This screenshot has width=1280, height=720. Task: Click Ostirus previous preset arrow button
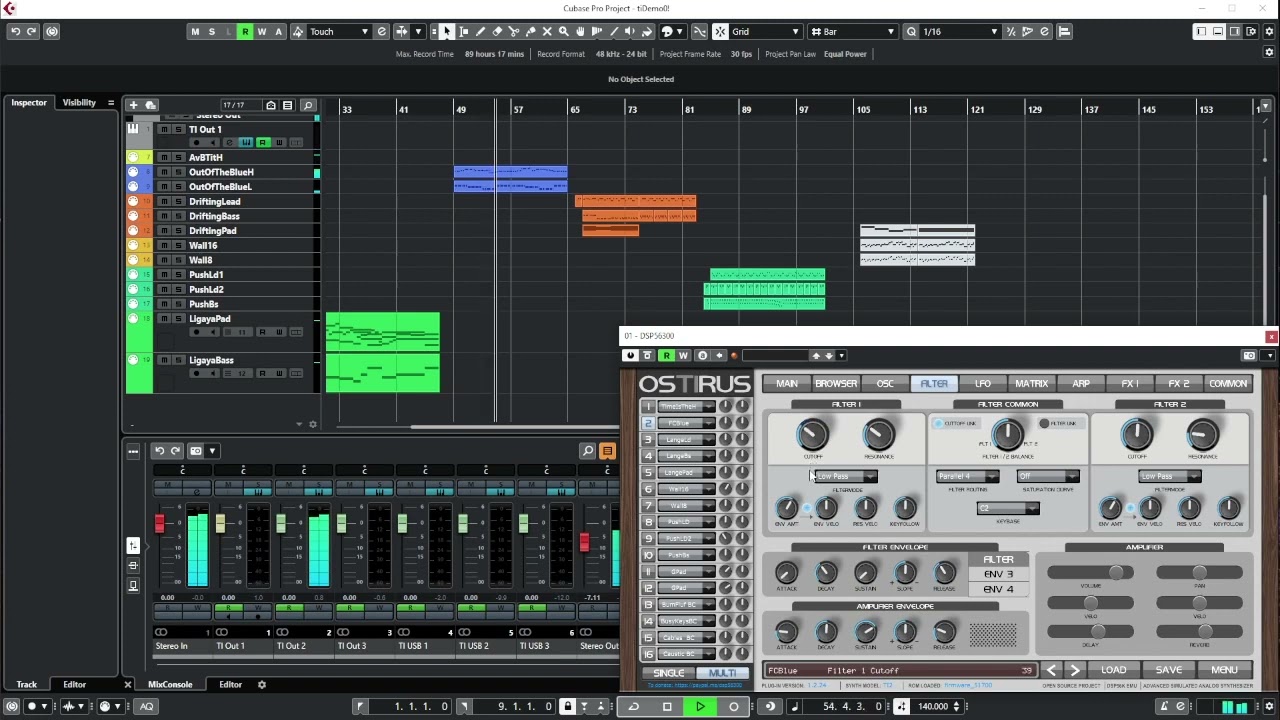tap(1051, 670)
